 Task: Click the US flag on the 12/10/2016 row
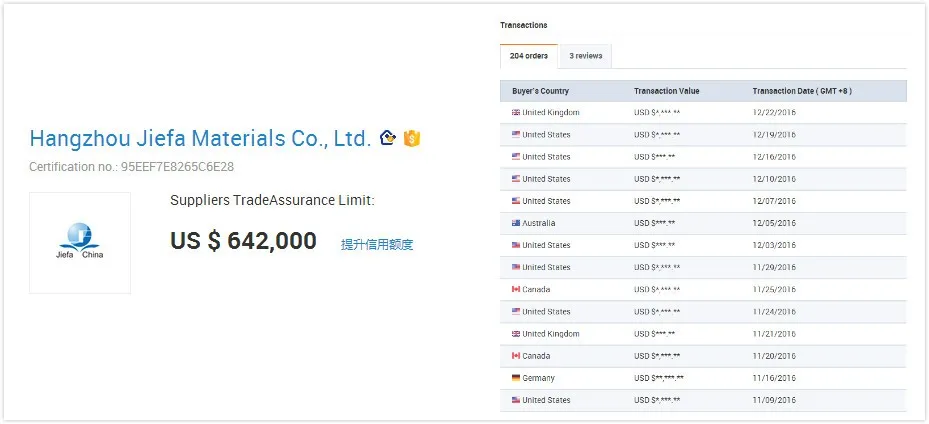[516, 179]
